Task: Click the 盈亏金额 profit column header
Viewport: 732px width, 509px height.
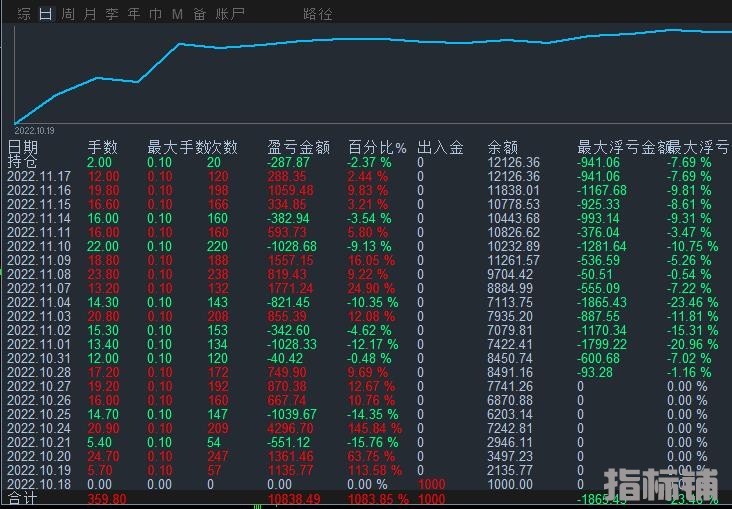Action: tap(298, 147)
